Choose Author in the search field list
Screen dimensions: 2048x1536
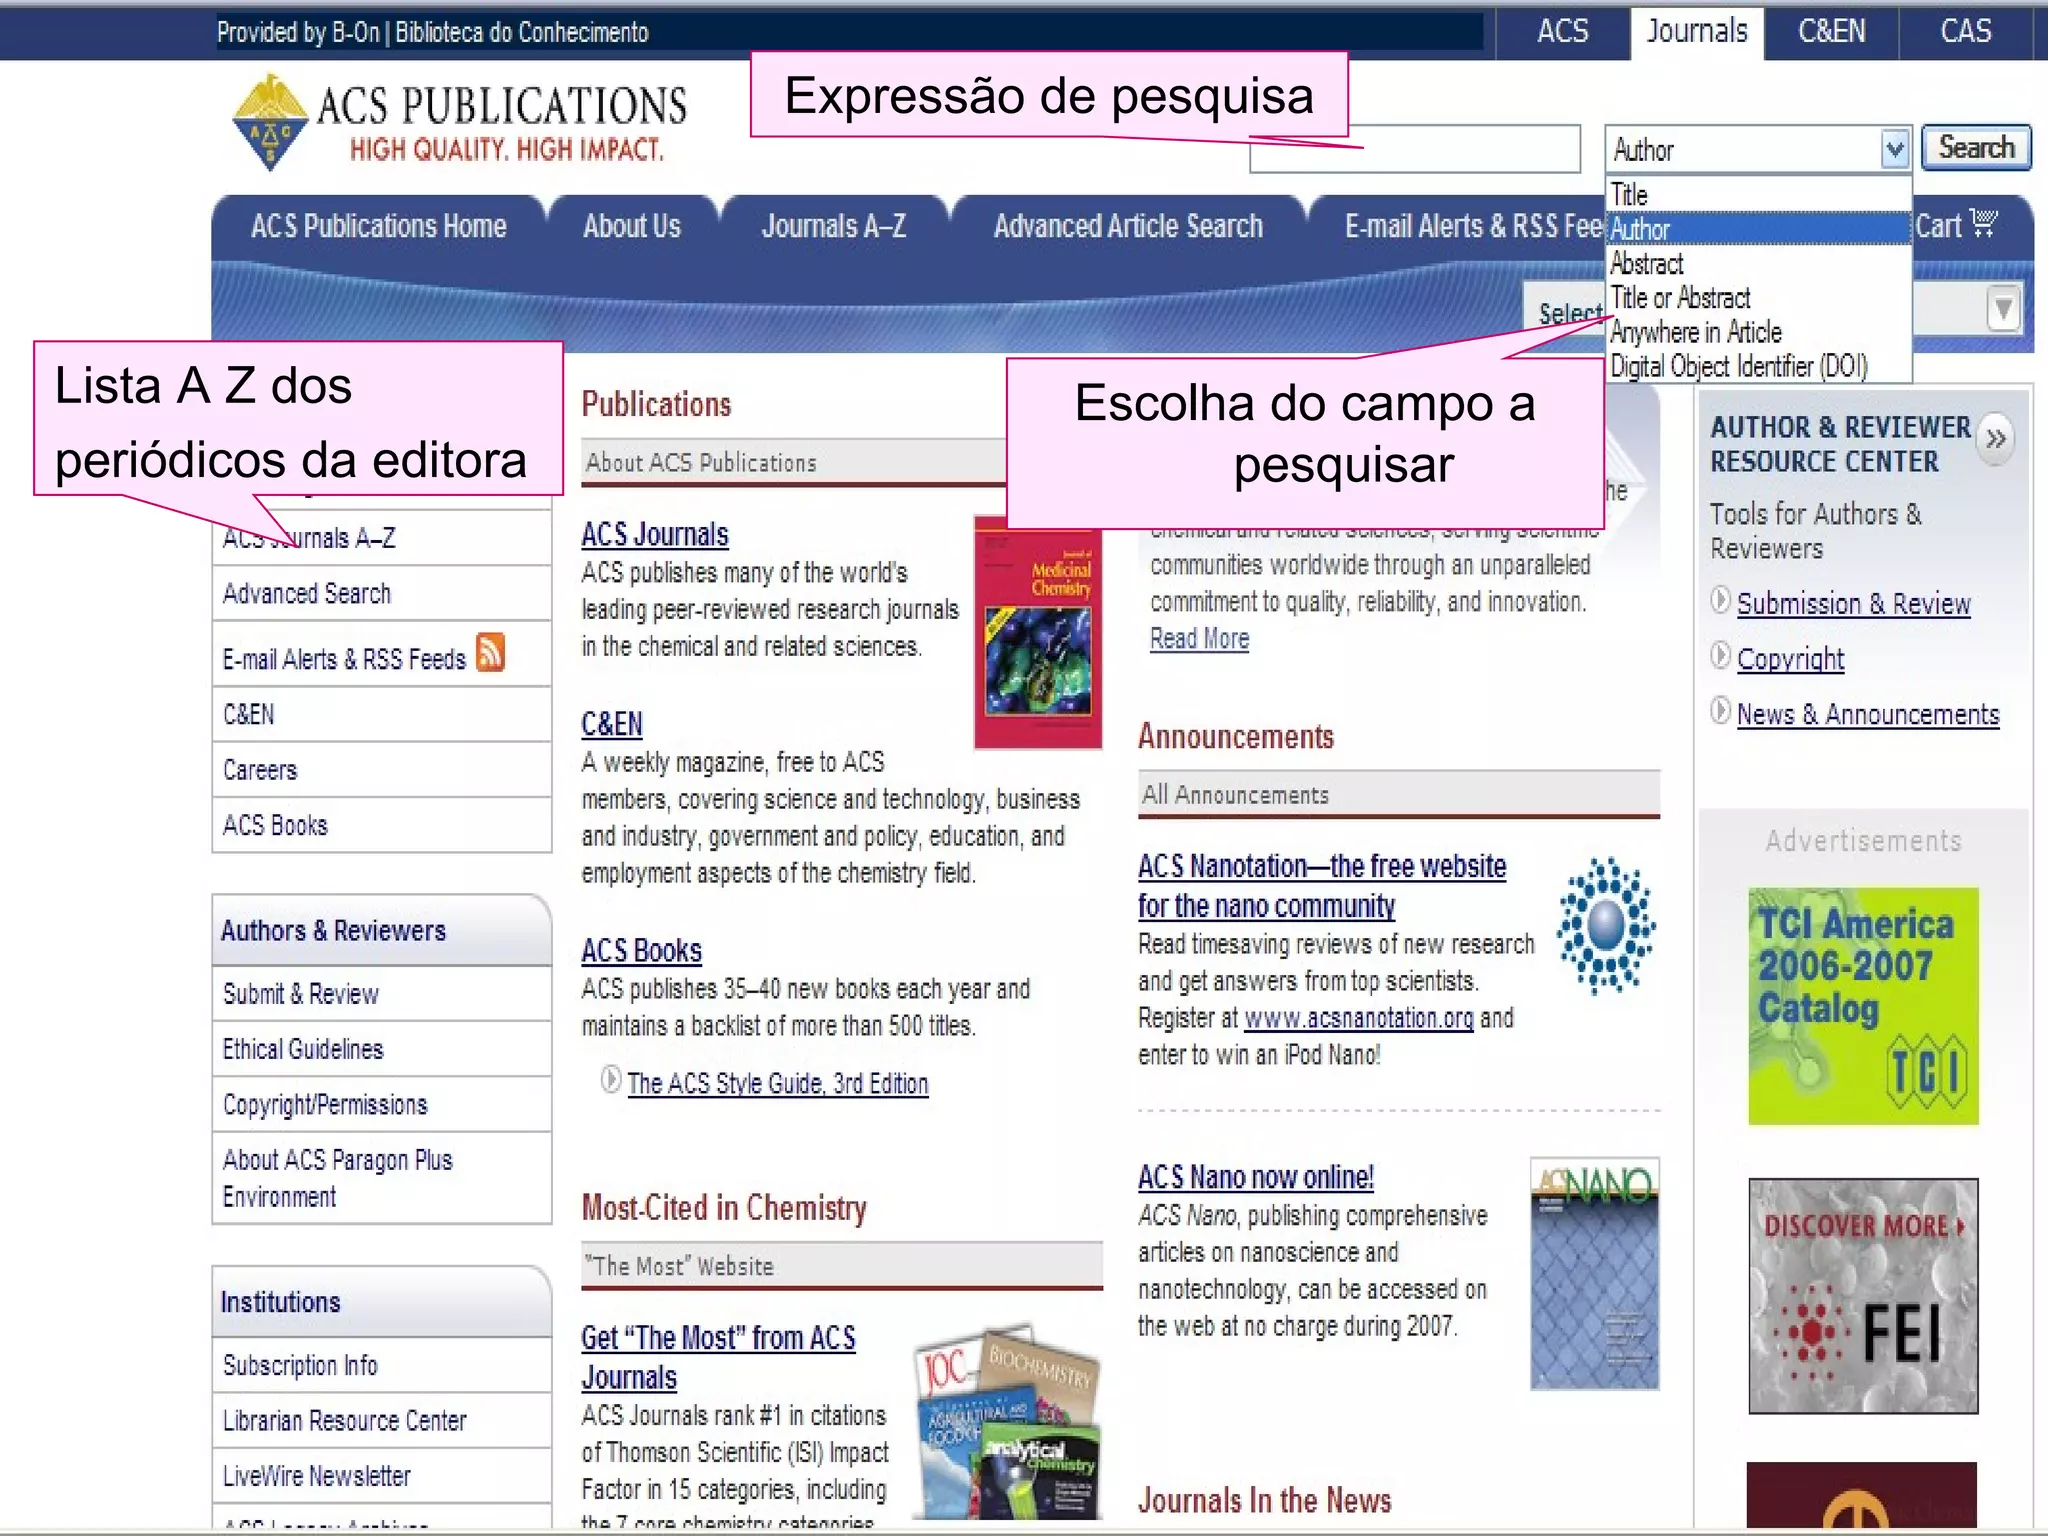(1758, 229)
